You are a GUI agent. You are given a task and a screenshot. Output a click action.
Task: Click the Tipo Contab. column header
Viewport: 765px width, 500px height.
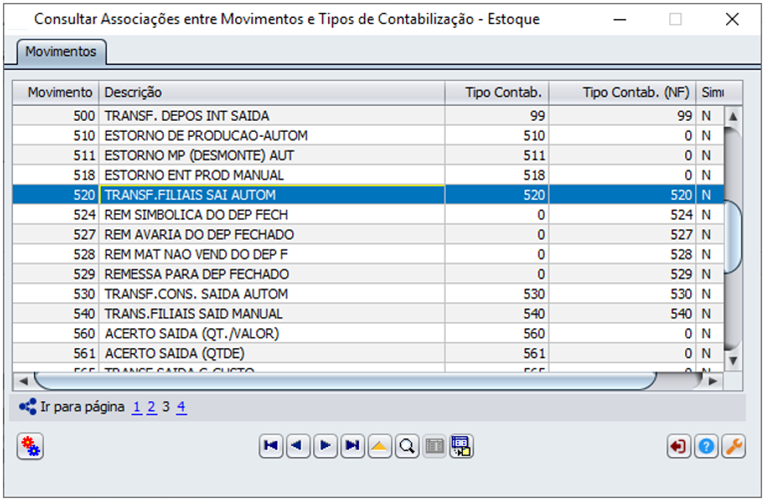tap(497, 92)
